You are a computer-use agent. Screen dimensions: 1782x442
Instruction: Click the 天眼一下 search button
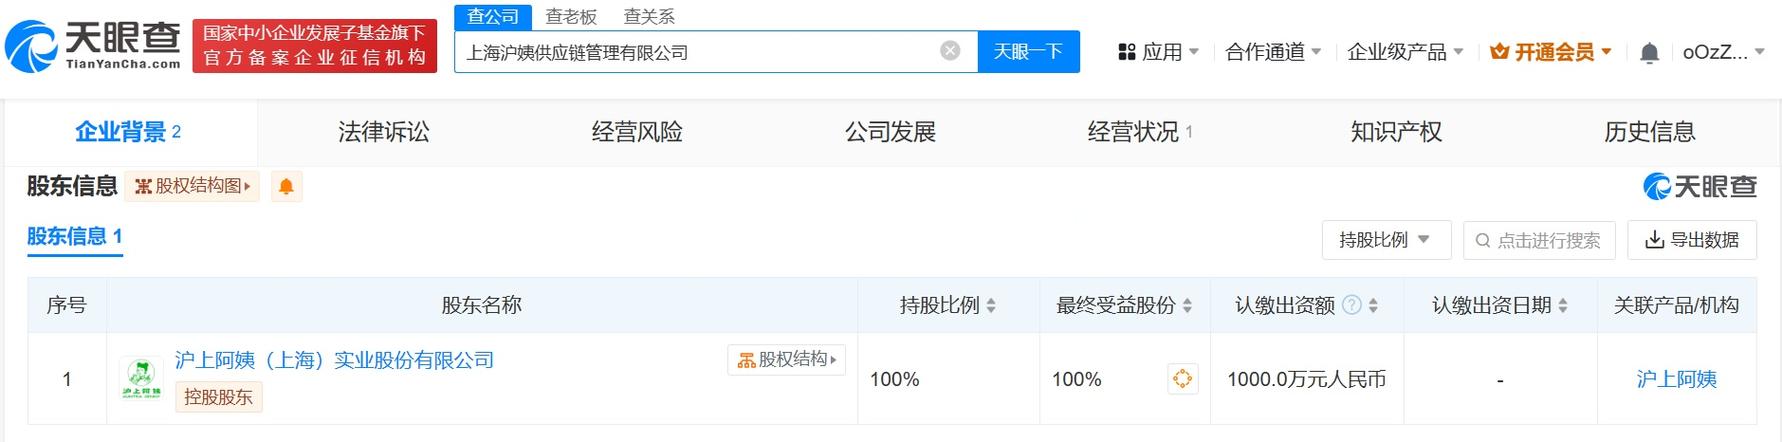1028,51
